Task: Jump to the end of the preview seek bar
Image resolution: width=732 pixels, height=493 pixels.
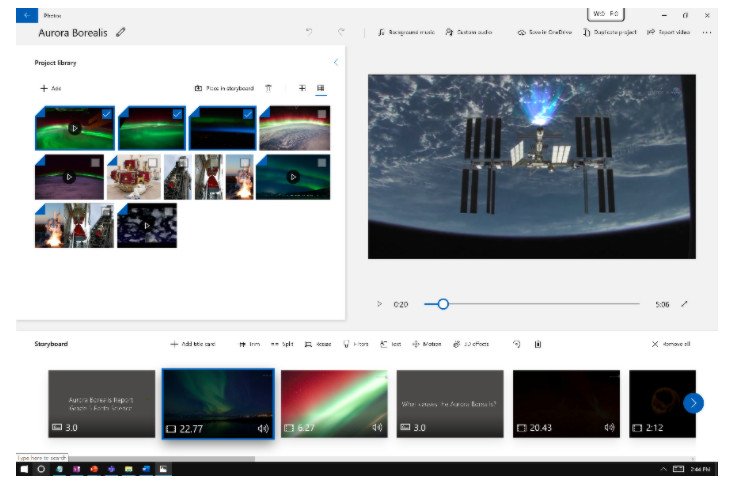Action: pyautogui.click(x=639, y=304)
